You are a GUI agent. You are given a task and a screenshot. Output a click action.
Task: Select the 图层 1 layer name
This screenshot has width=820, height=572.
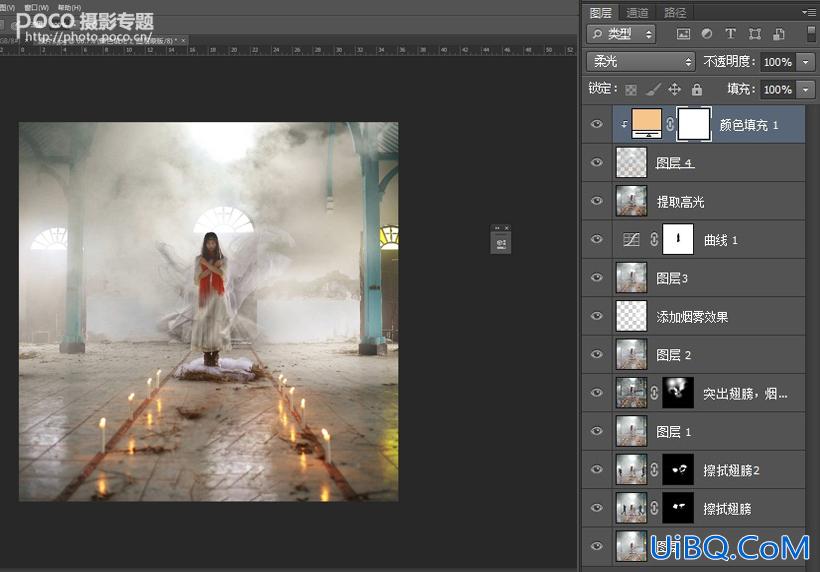[674, 432]
